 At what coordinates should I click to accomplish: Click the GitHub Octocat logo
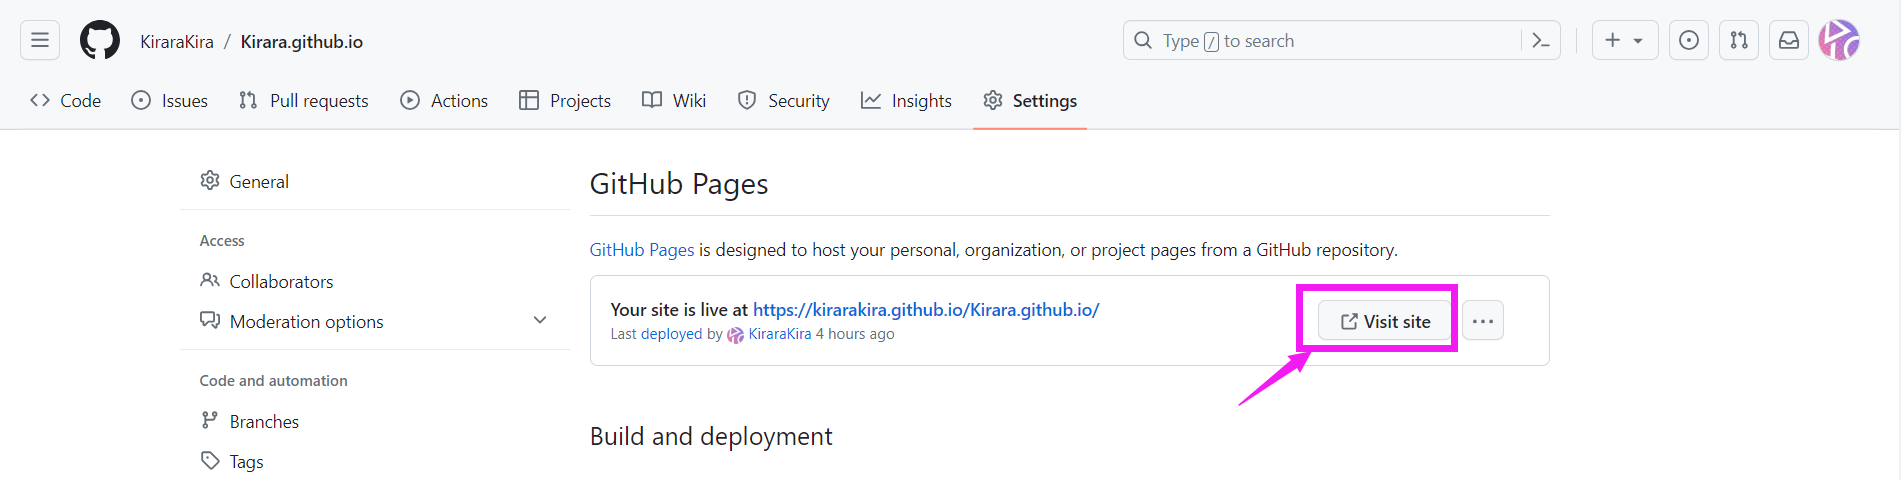click(100, 40)
